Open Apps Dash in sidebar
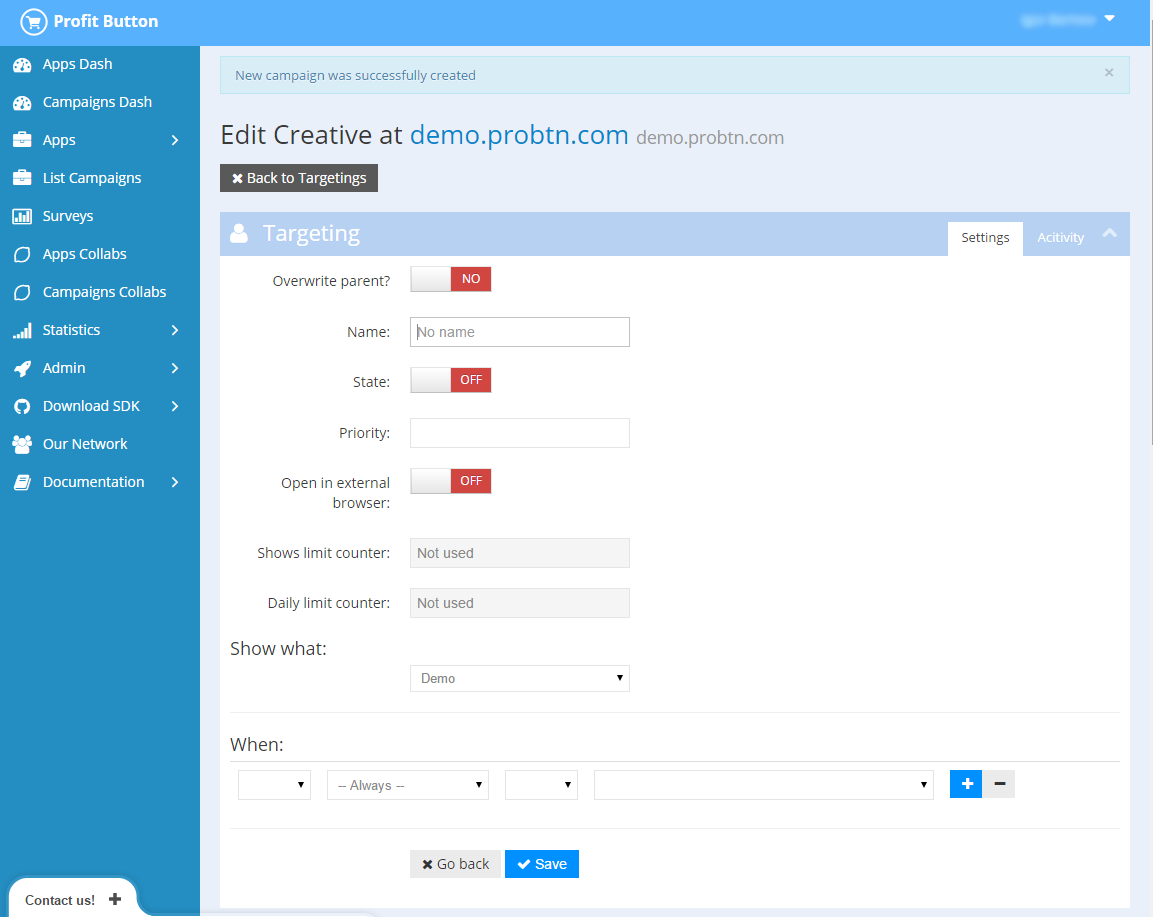Screen dimensions: 1153x917 pos(77,65)
